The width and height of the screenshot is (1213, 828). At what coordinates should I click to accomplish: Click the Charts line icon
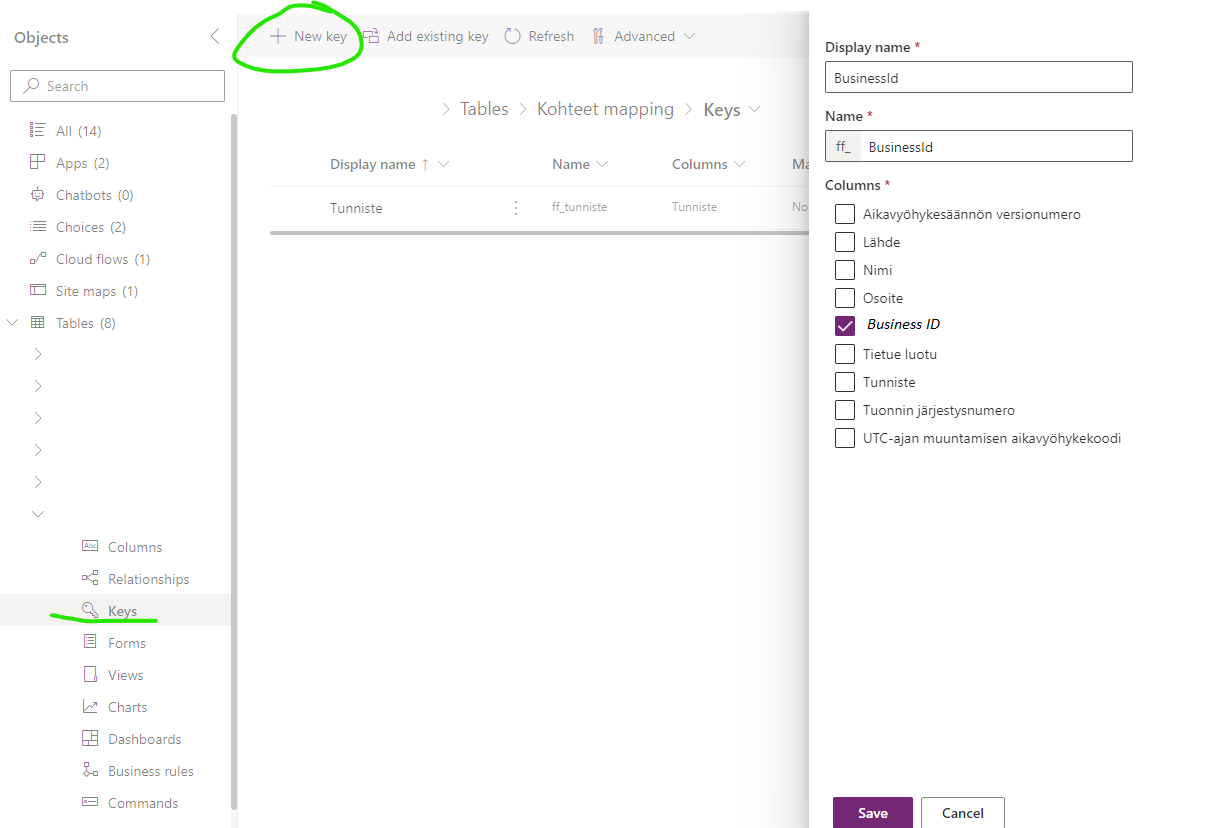point(90,706)
